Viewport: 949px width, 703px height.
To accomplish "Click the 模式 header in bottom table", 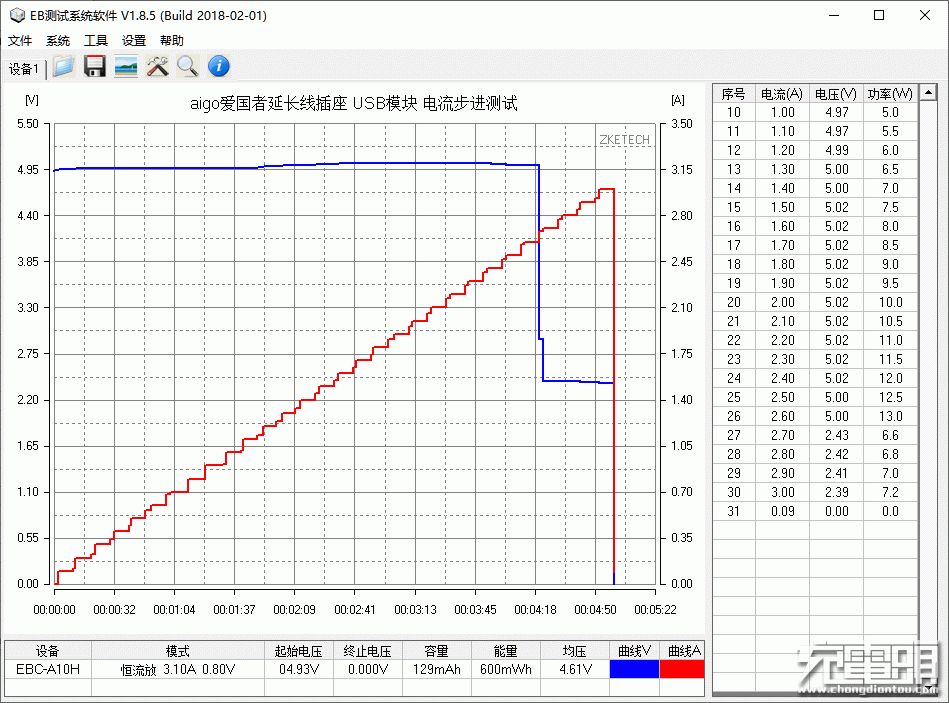I will coord(177,651).
